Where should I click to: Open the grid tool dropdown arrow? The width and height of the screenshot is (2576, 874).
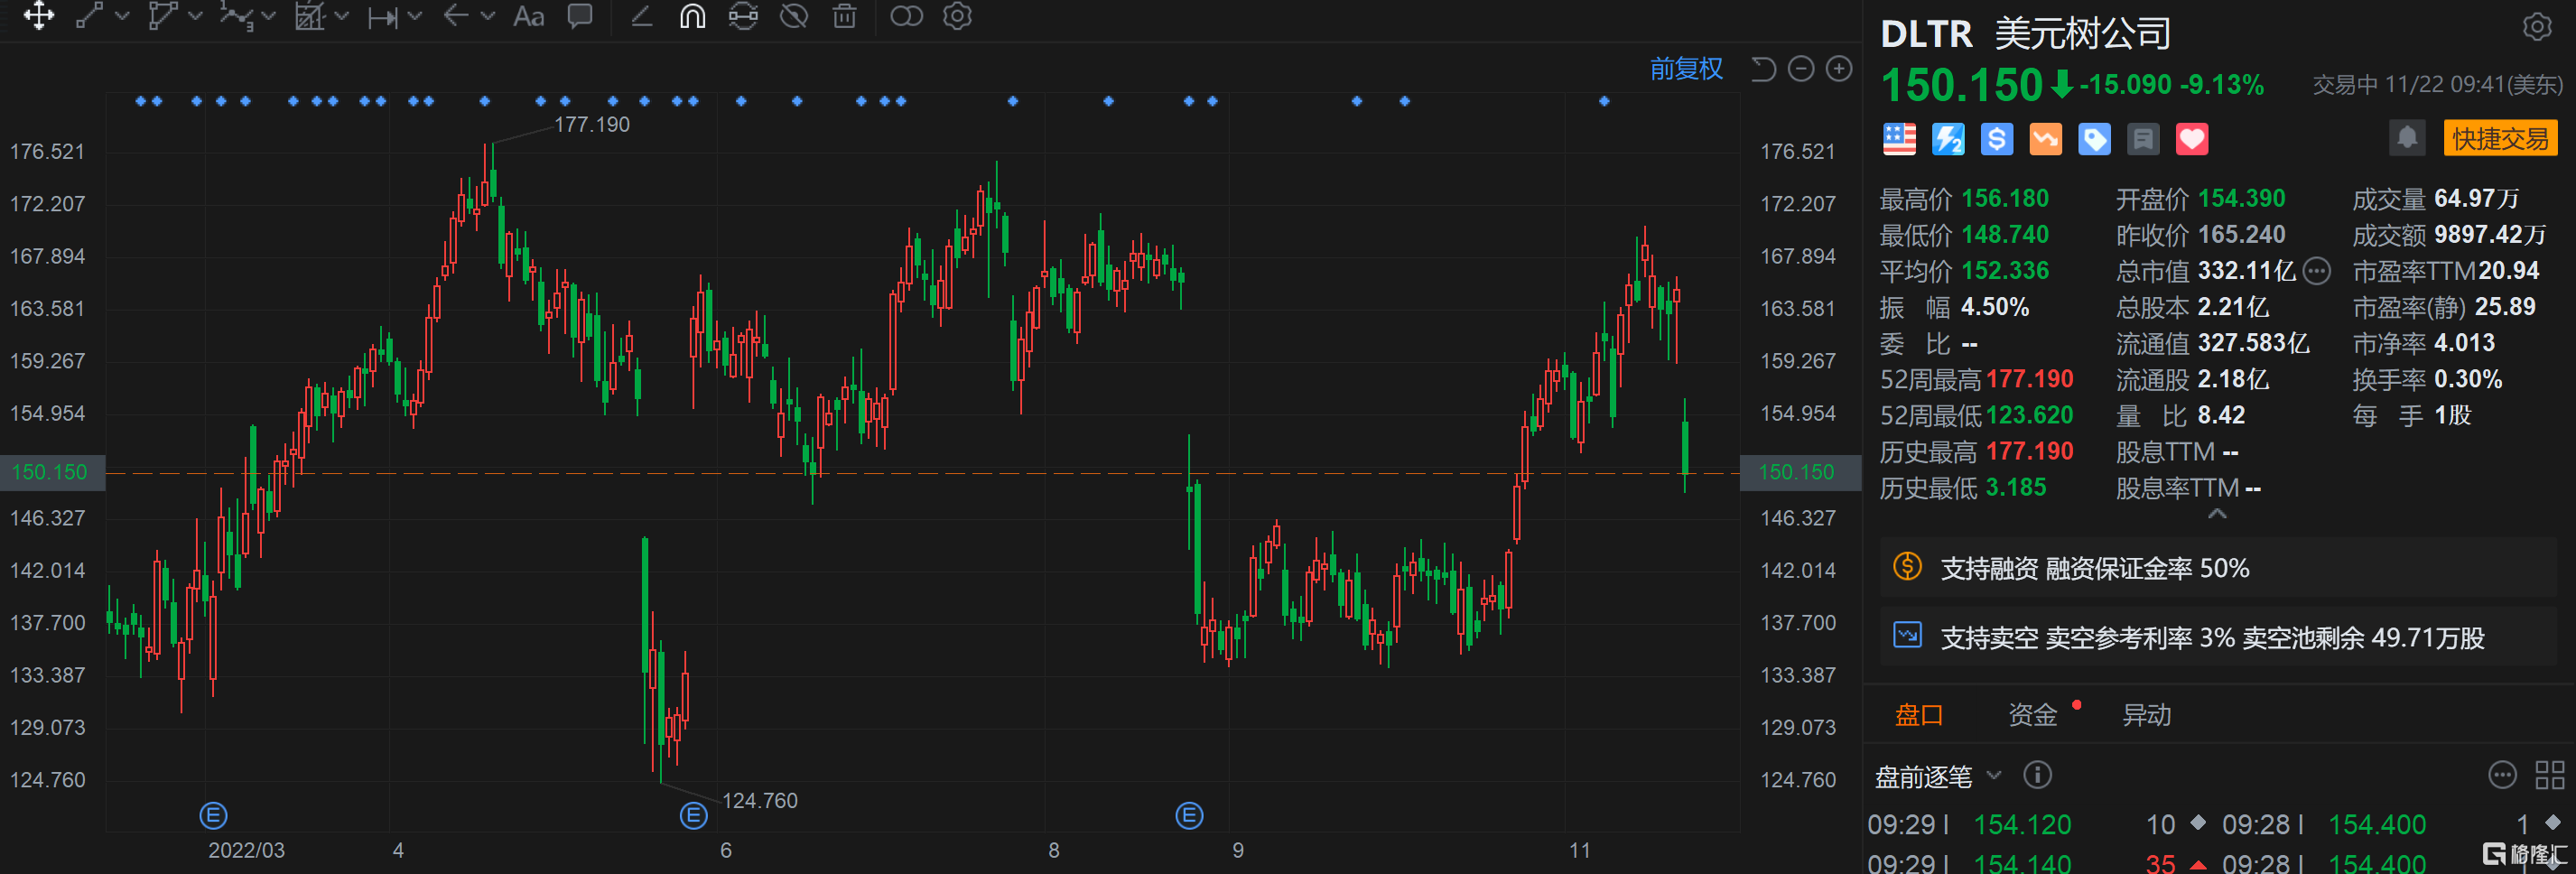coord(342,16)
